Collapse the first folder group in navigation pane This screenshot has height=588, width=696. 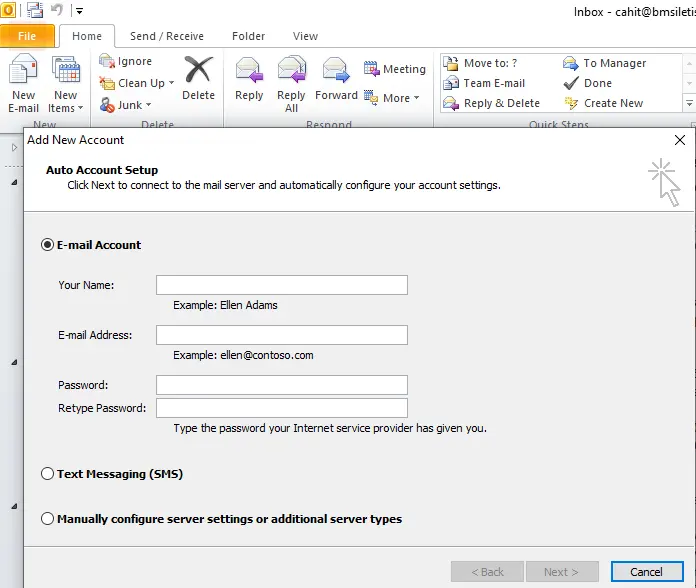coord(14,182)
